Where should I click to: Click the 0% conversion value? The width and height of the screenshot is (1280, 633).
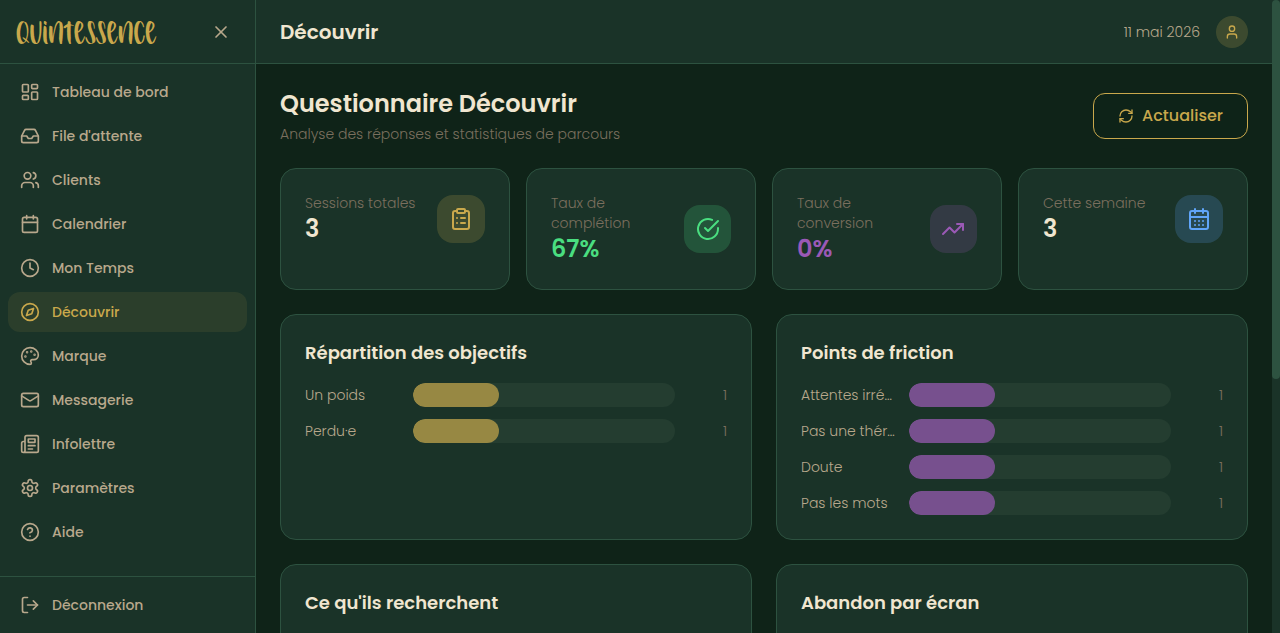click(815, 249)
